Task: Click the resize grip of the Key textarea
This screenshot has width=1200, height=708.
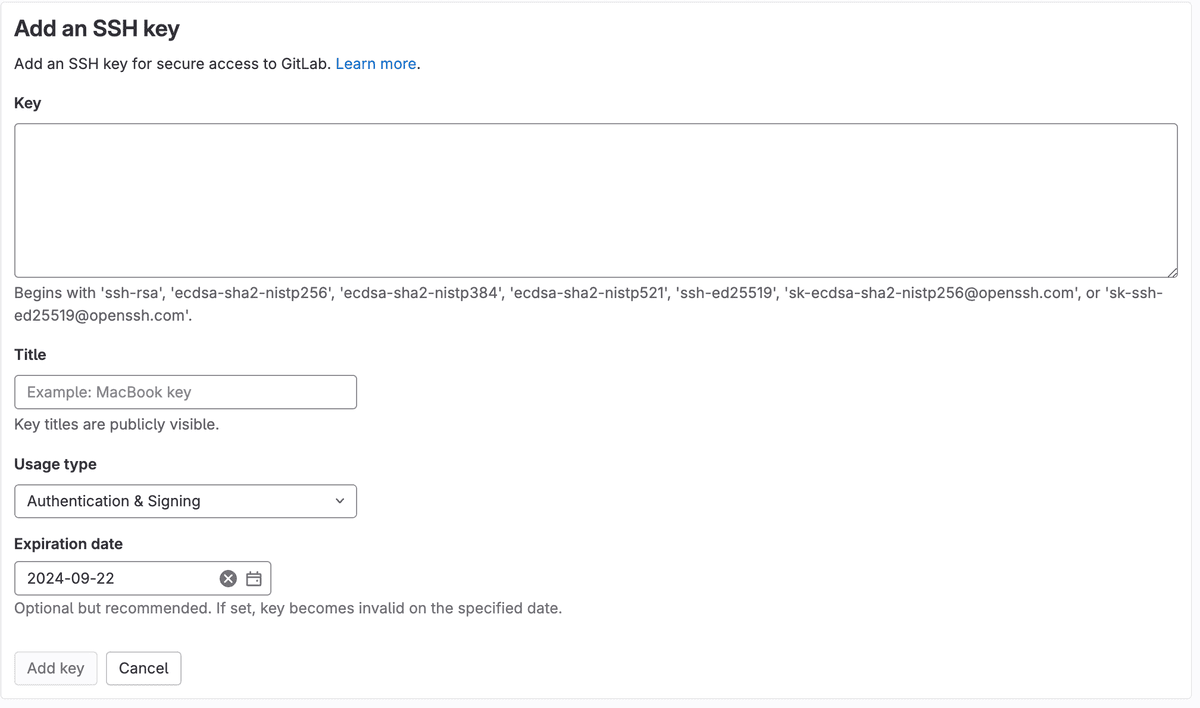Action: tap(1173, 273)
